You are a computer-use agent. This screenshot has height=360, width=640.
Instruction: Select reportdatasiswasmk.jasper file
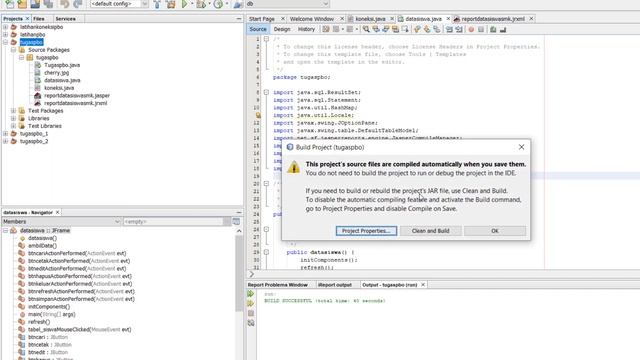pyautogui.click(x=77, y=96)
